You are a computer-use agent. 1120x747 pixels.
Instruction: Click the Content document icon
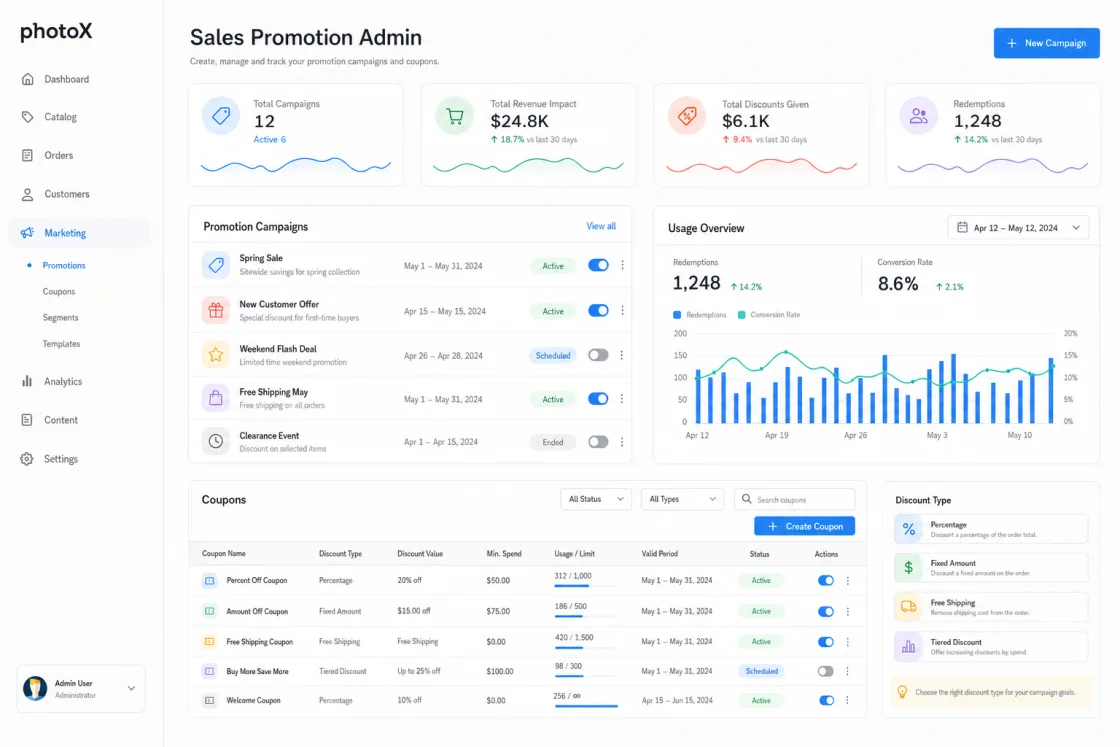[27, 420]
